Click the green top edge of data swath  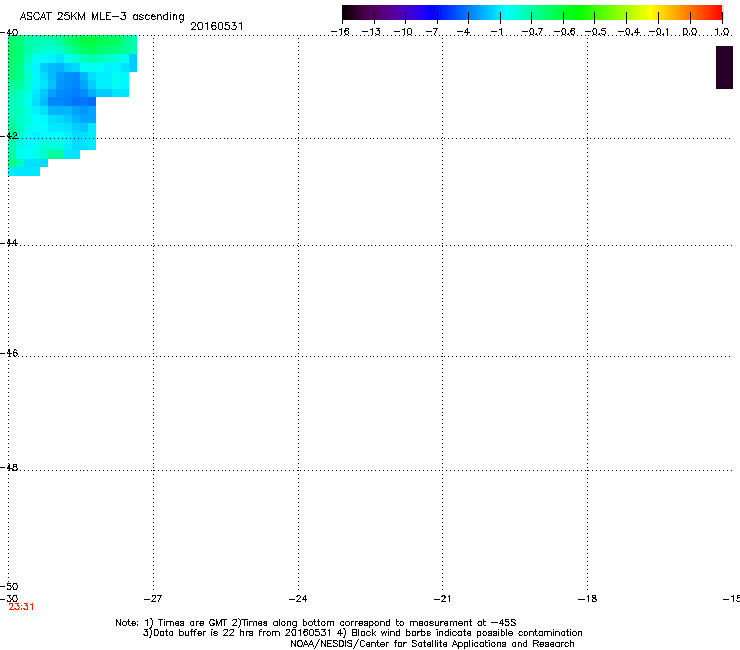(92, 44)
